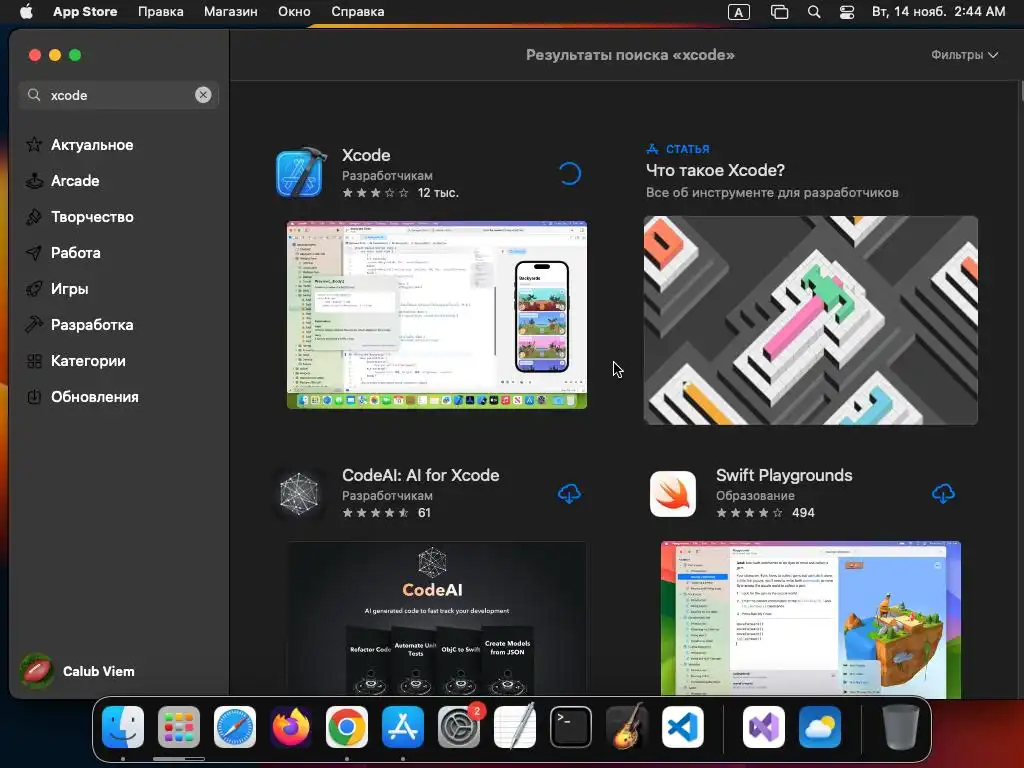Open Swift Playgrounds title

[784, 475]
